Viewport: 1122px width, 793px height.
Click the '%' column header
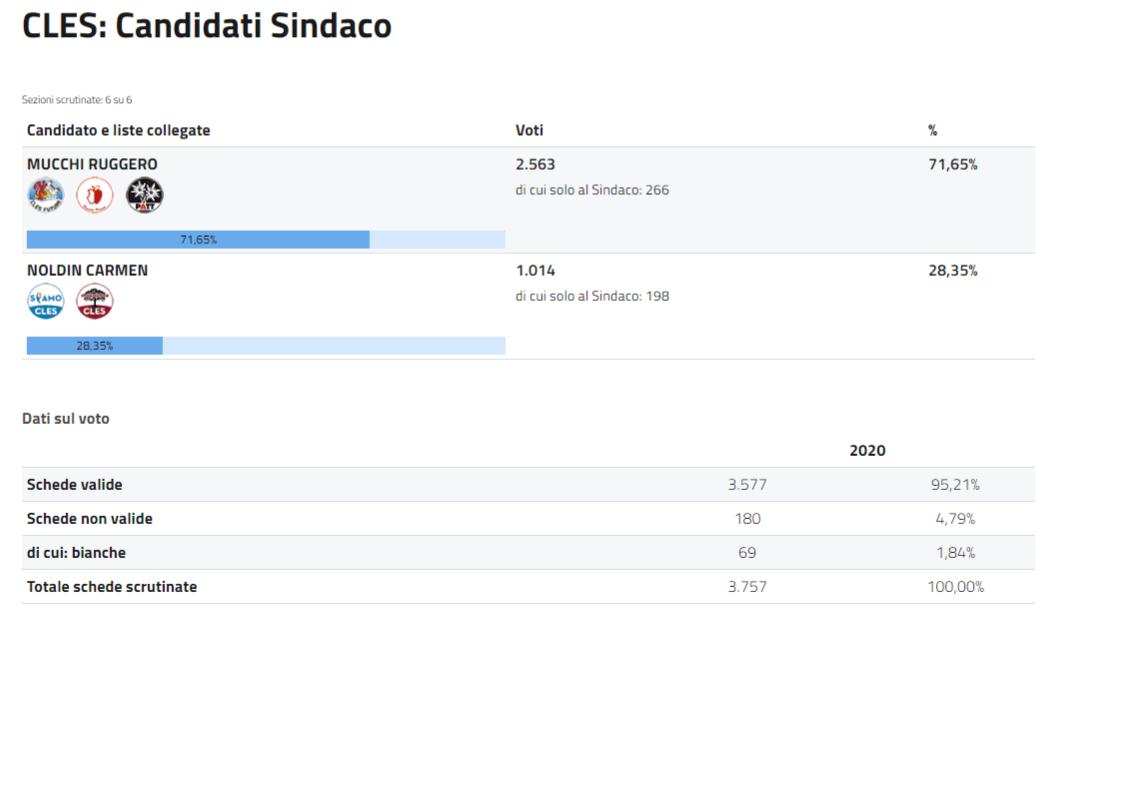point(932,131)
